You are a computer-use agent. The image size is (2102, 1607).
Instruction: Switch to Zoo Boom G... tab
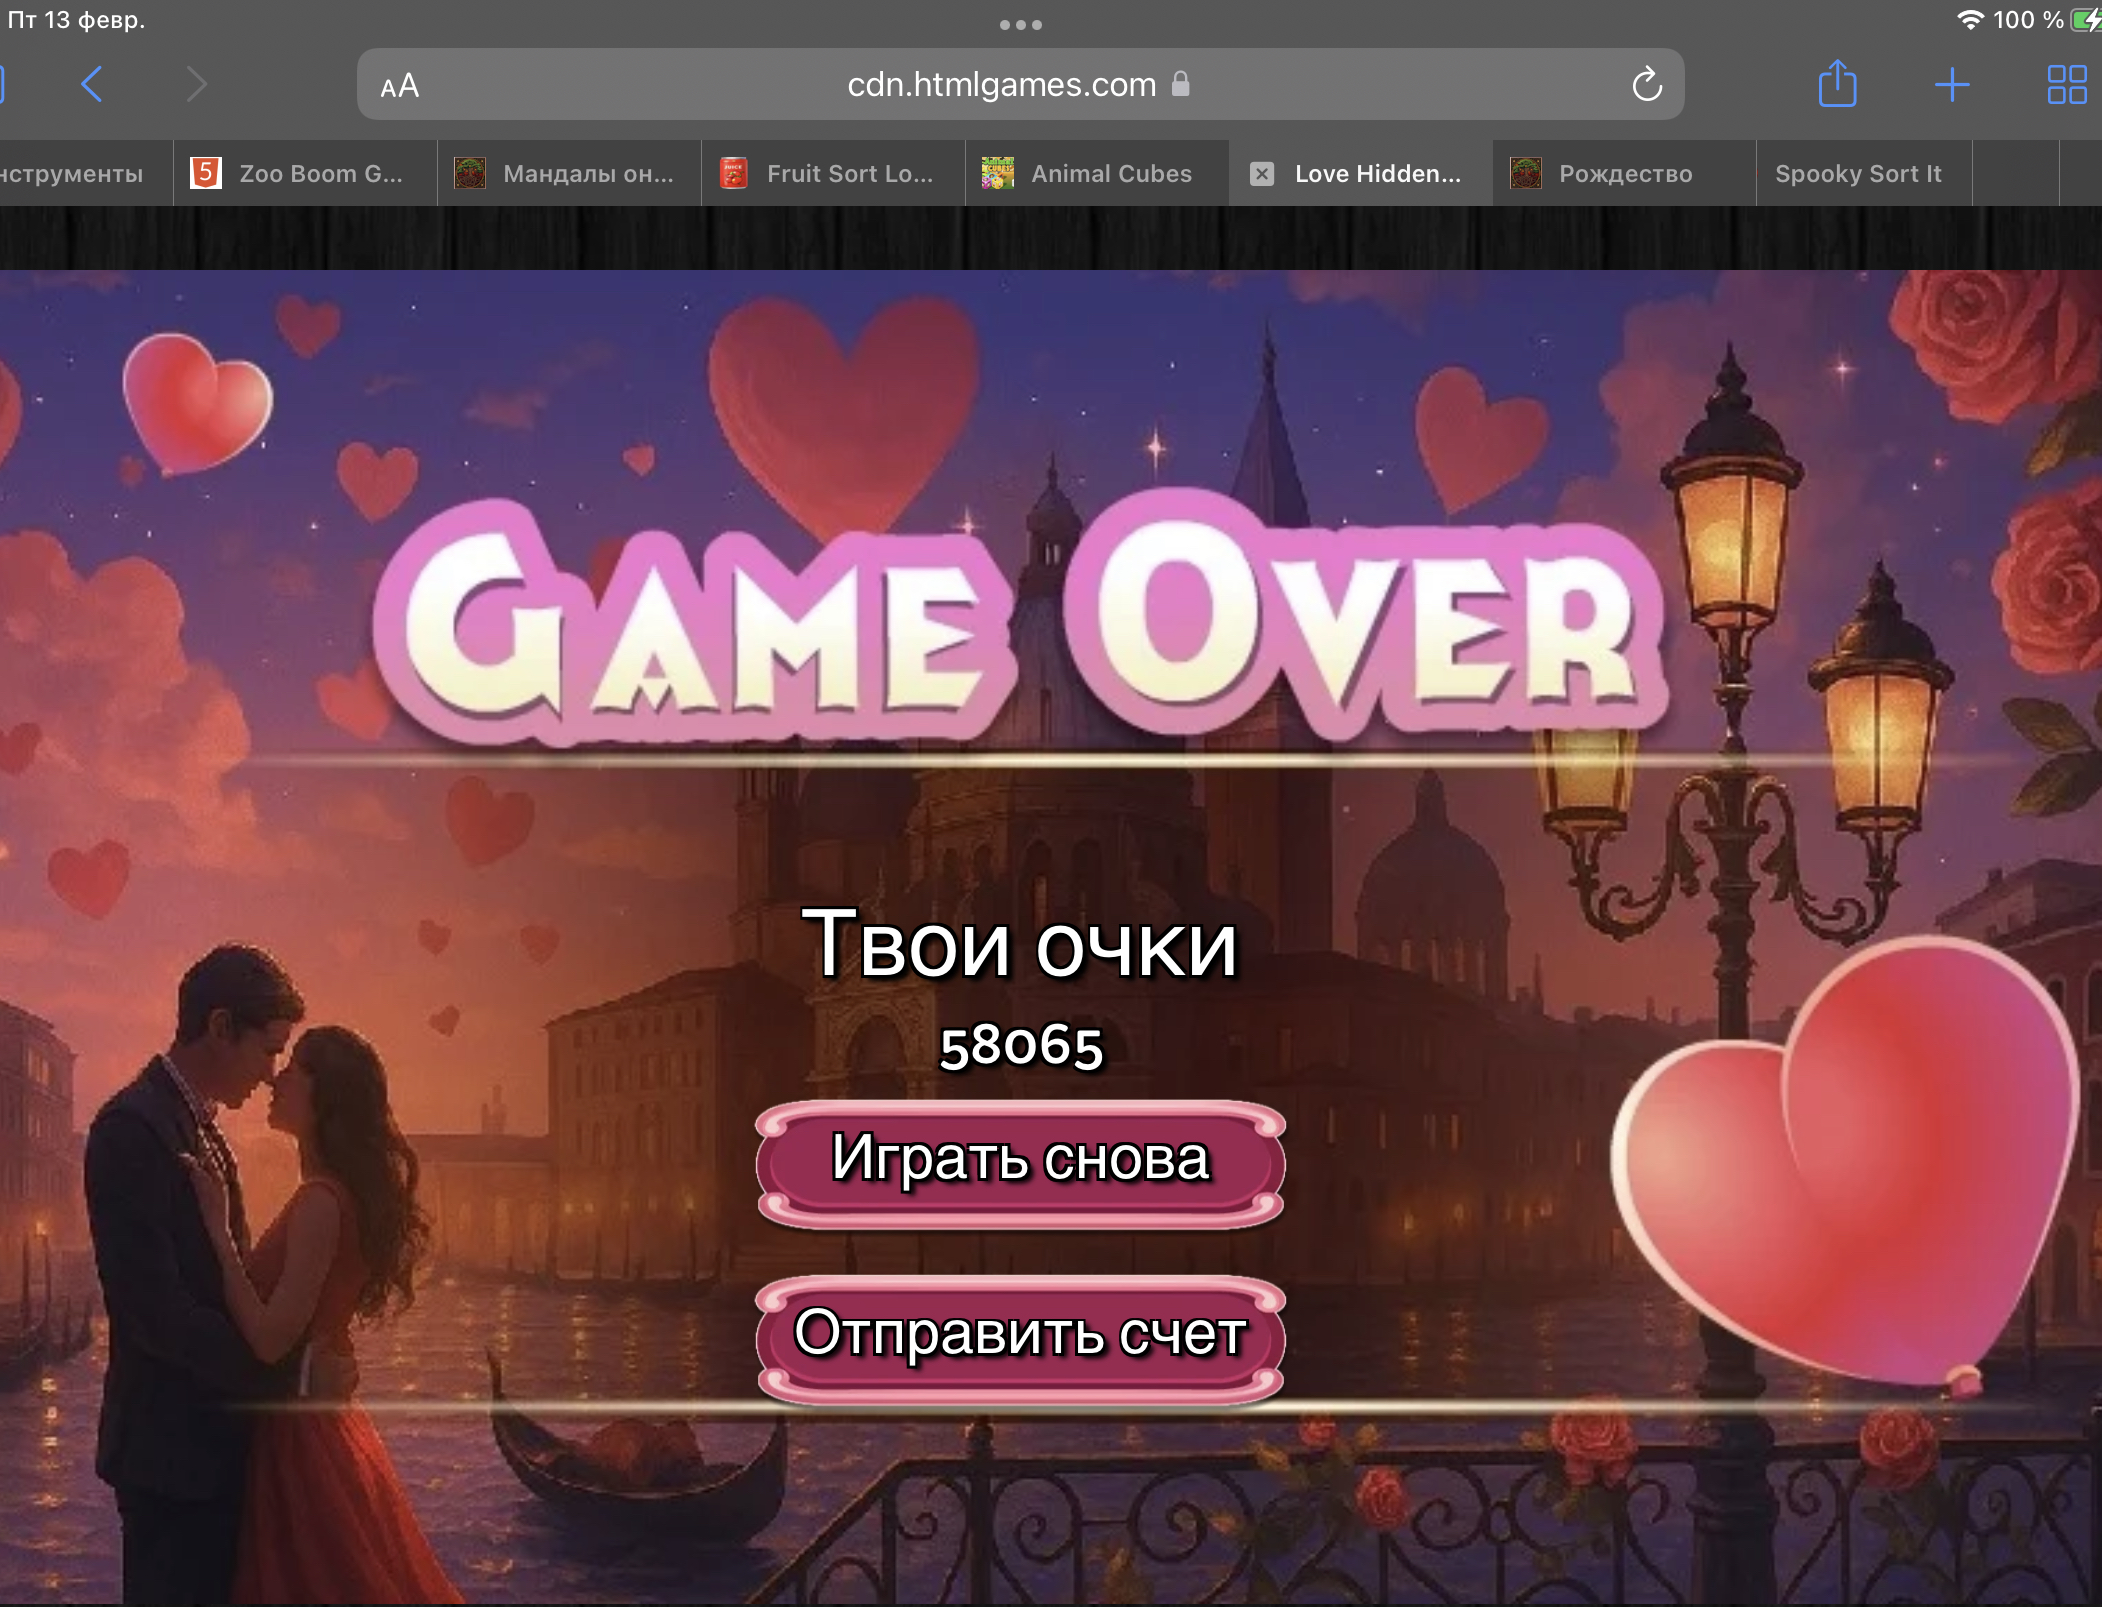point(305,174)
